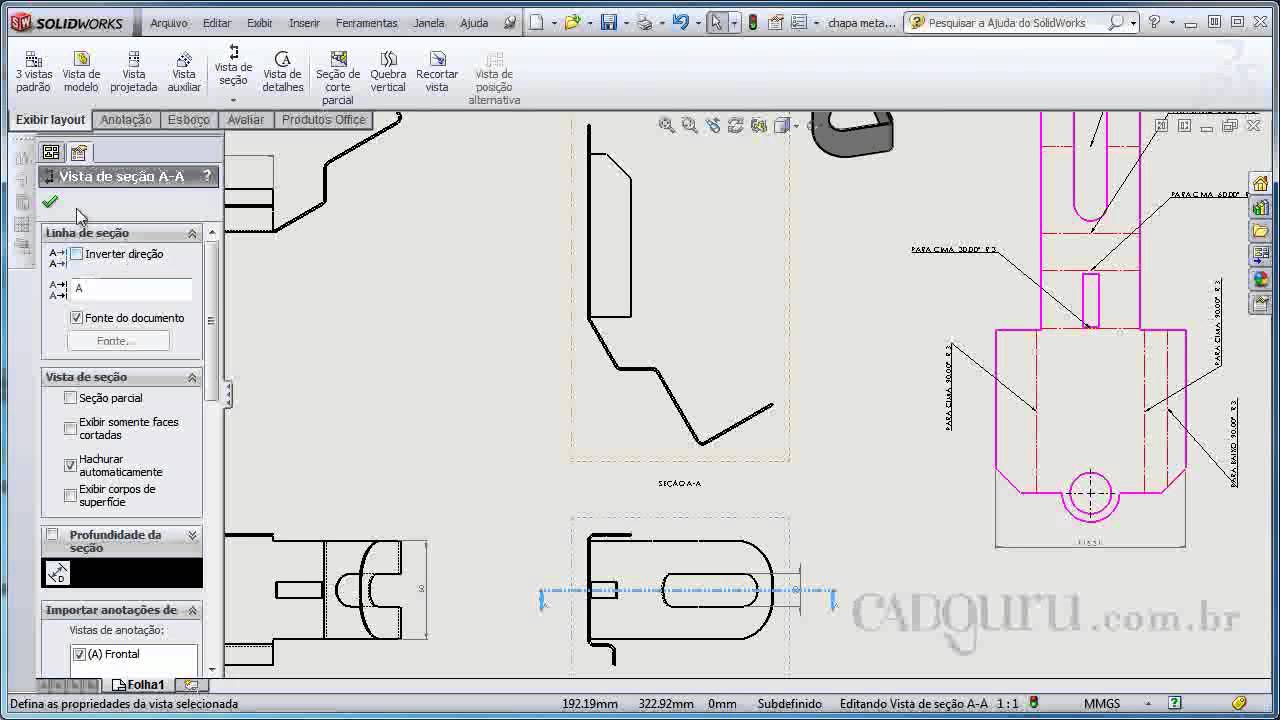1280x720 pixels.
Task: Click the Vista de seção tool
Action: coord(233,66)
